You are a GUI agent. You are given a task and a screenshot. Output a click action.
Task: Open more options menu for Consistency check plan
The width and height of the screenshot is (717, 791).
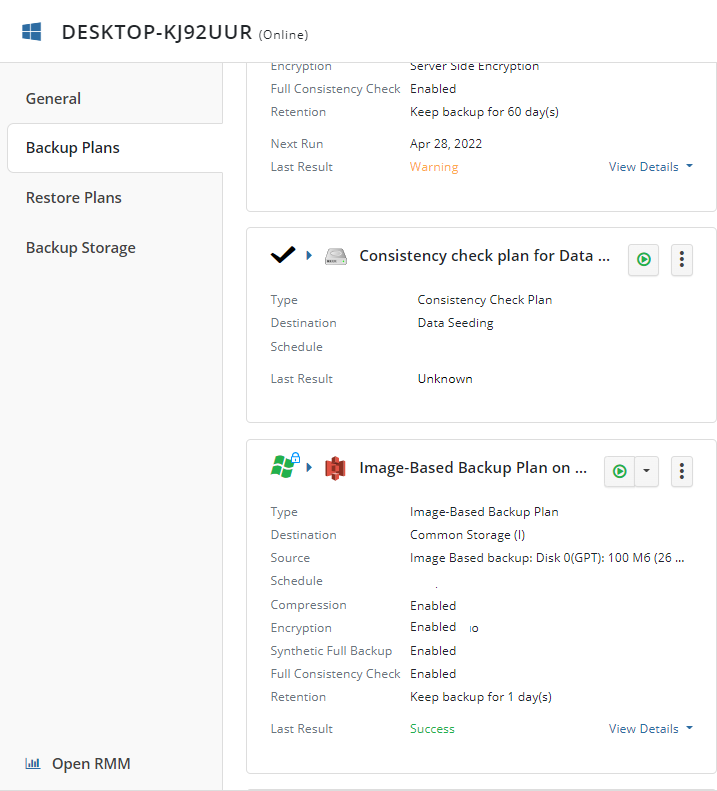(682, 260)
